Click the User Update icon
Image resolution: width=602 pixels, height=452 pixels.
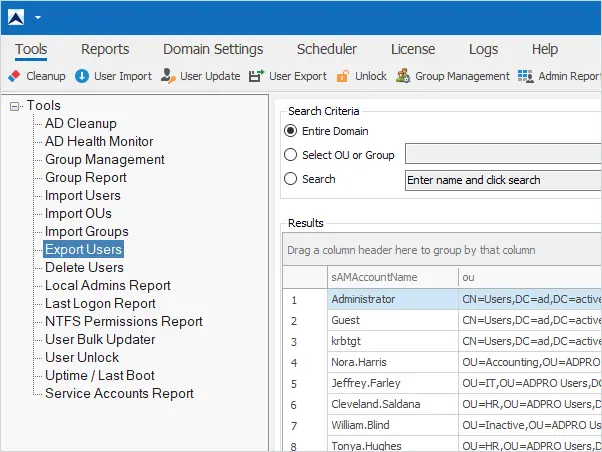coord(168,76)
